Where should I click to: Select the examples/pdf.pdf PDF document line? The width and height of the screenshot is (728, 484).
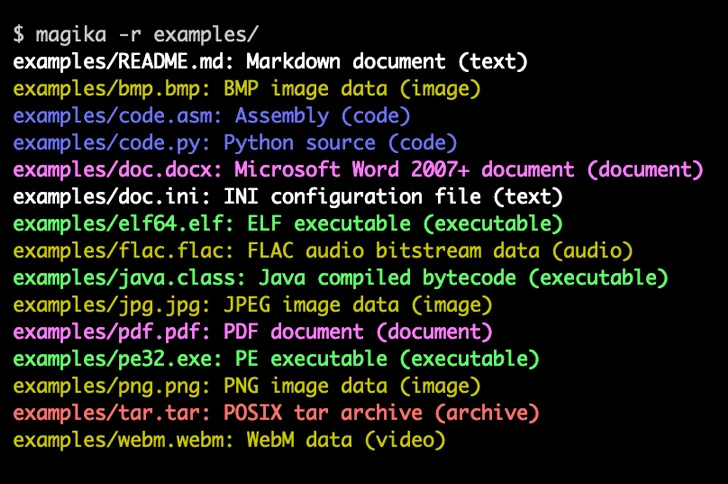(253, 332)
